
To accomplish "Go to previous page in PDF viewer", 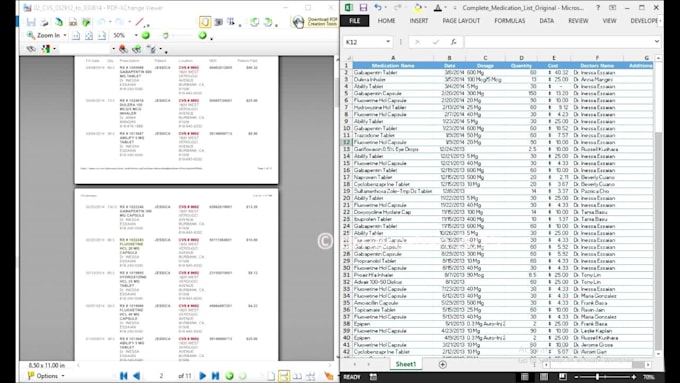I will click(137, 376).
